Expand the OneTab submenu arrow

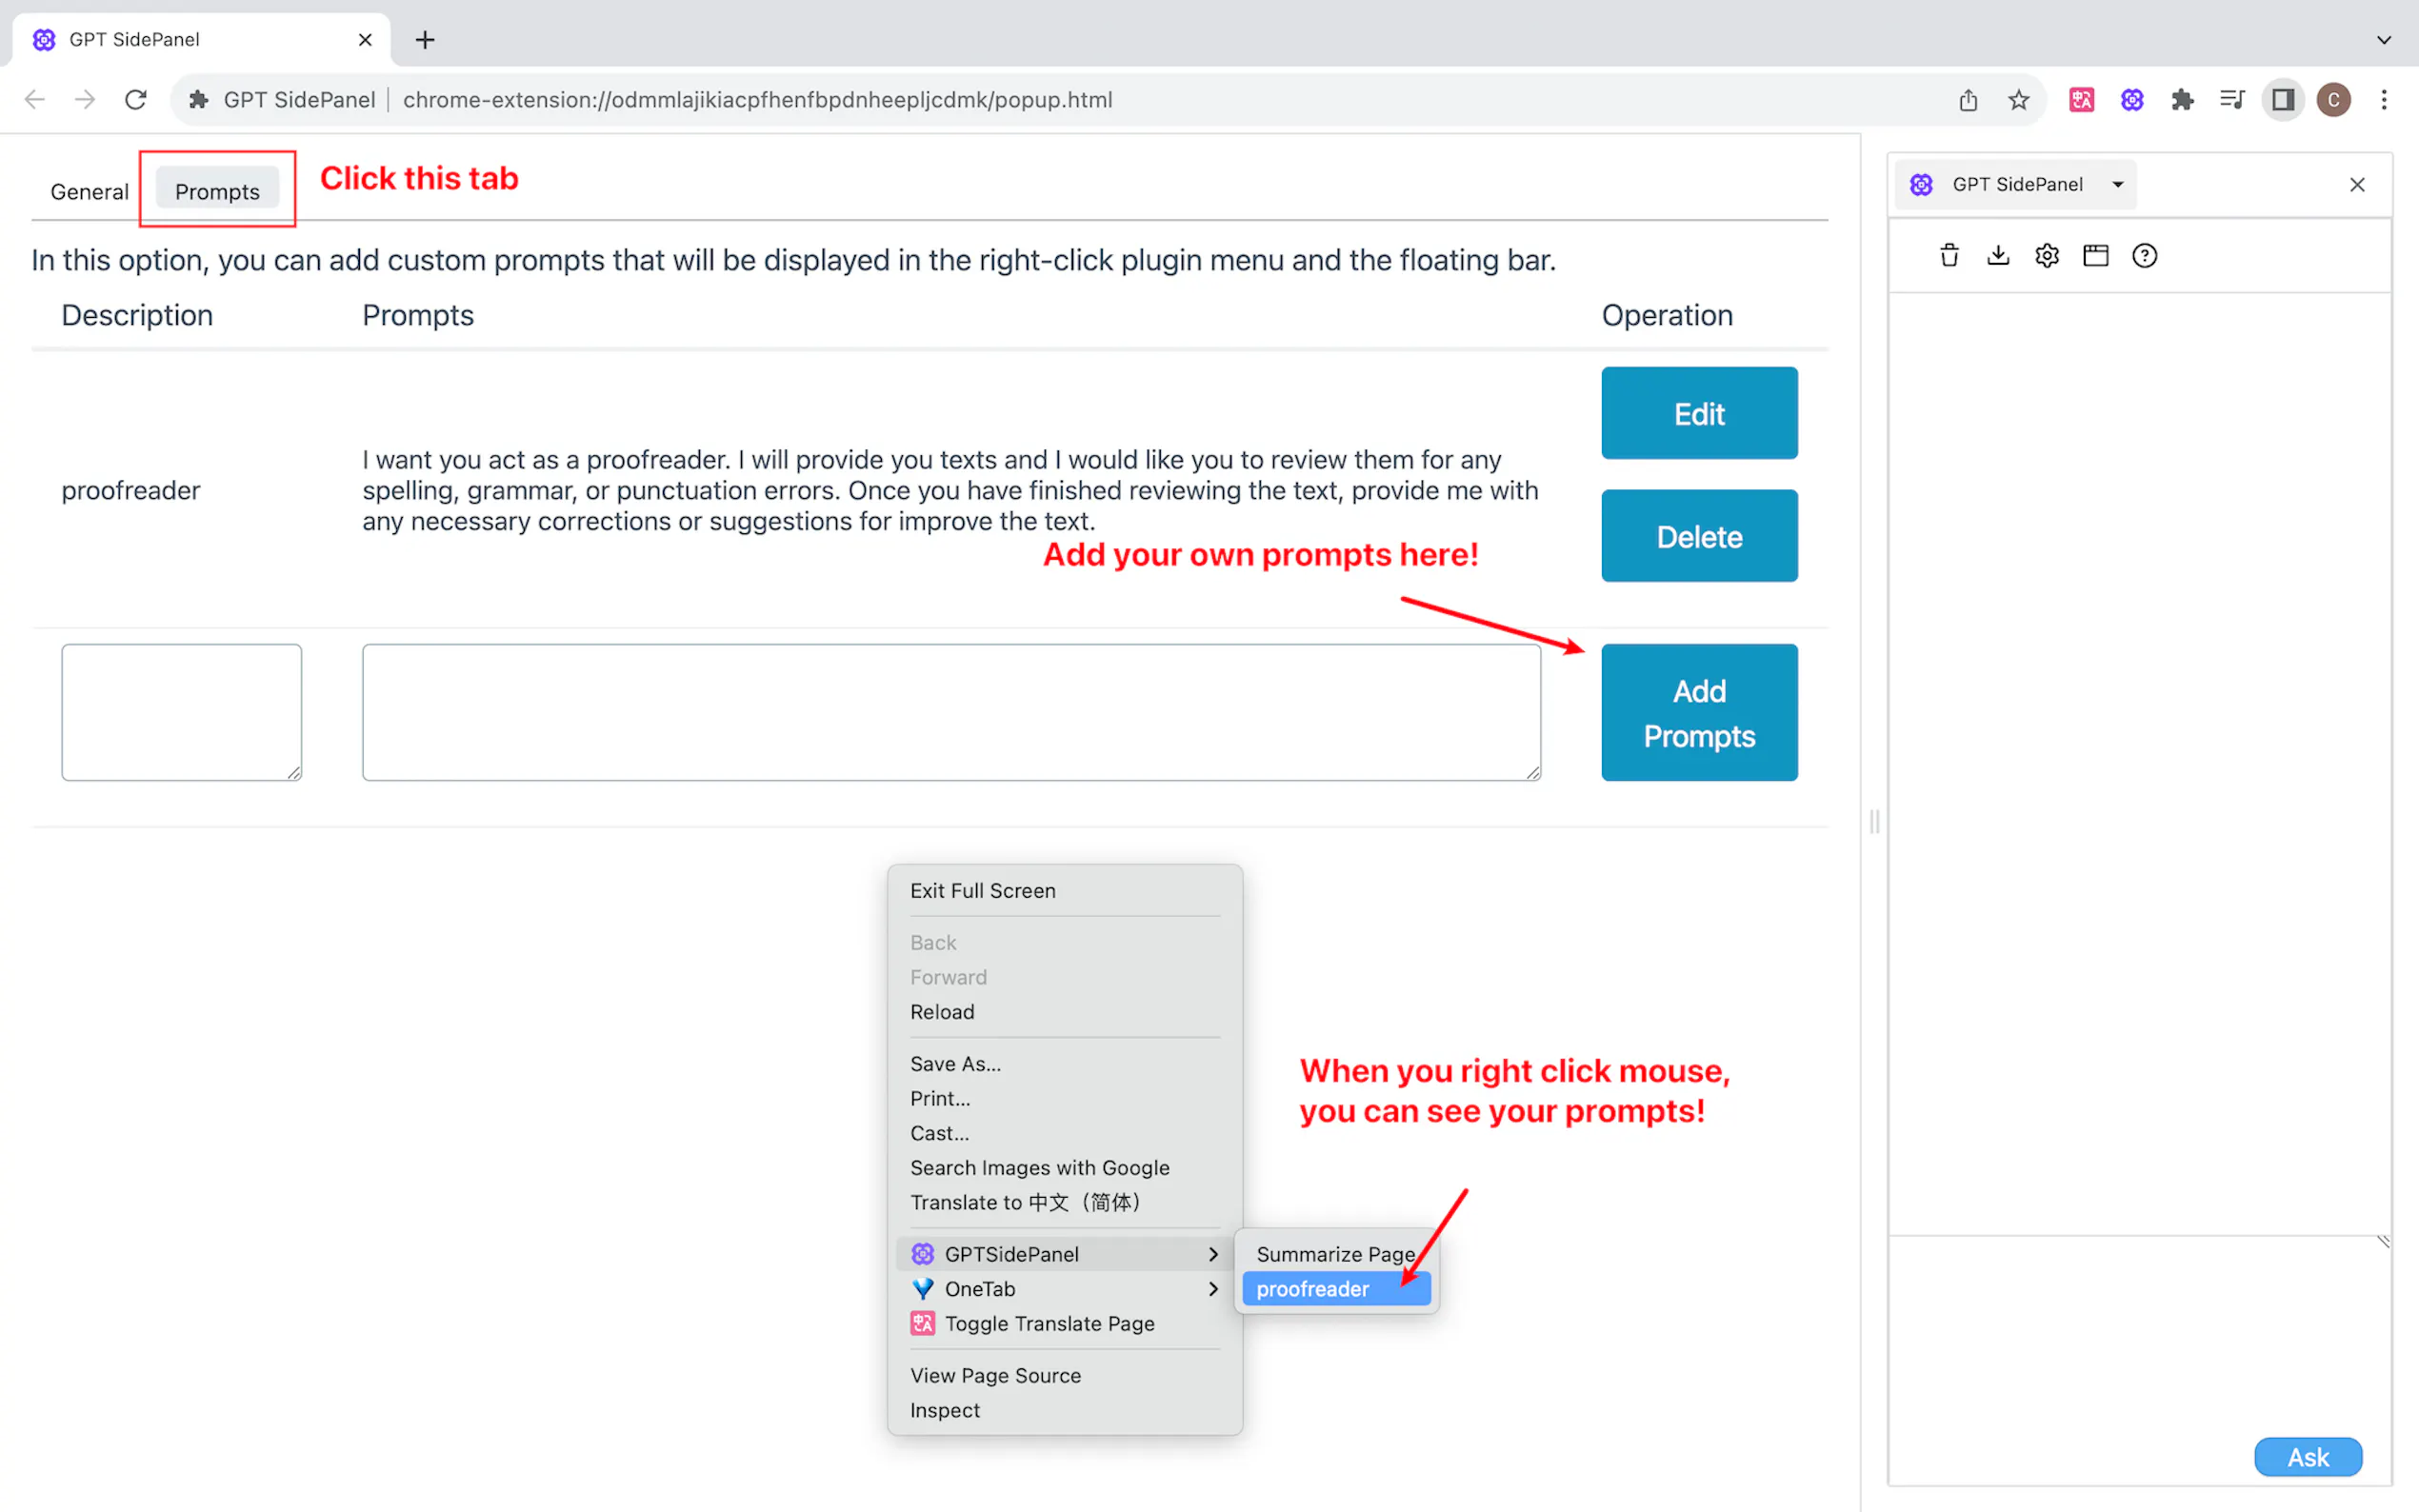pos(1213,1289)
